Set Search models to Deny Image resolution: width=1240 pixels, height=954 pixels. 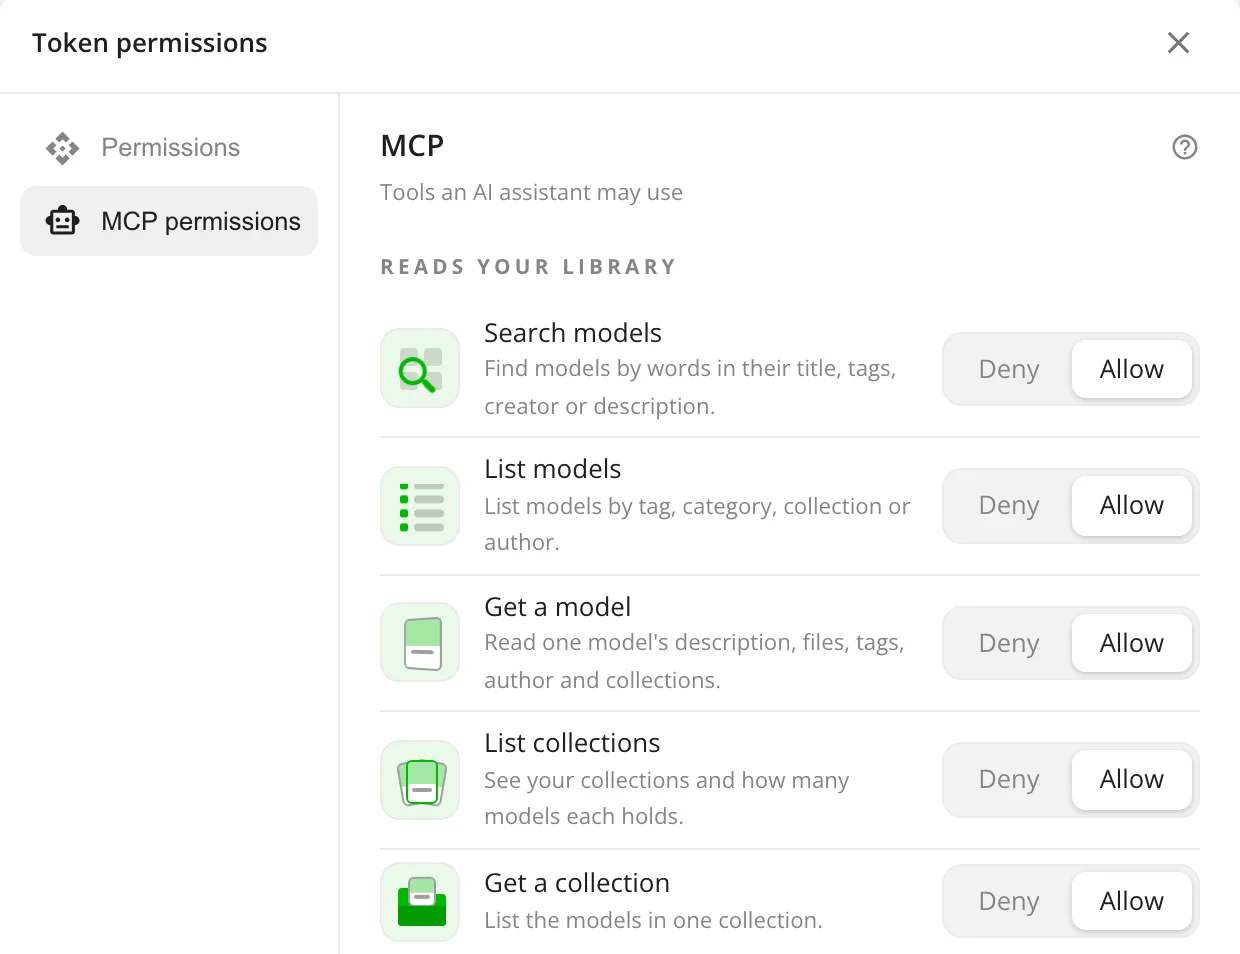(1008, 369)
